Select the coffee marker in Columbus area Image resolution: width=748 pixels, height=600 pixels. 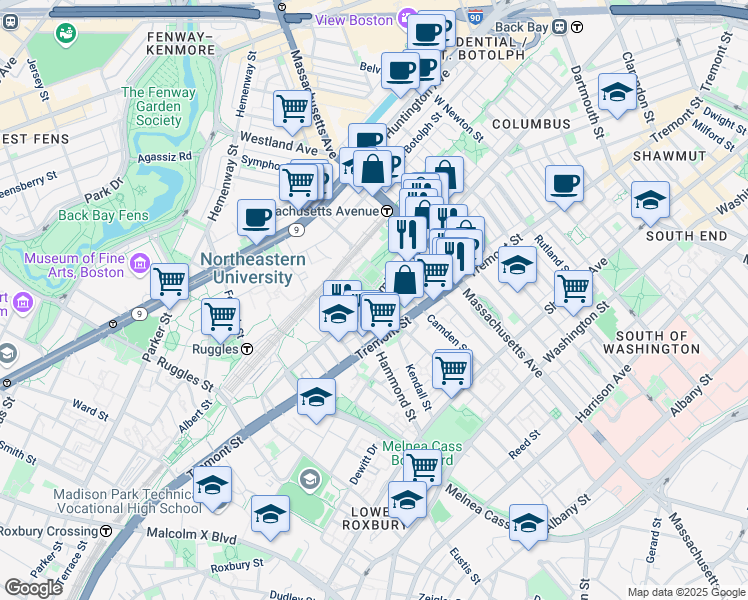564,184
